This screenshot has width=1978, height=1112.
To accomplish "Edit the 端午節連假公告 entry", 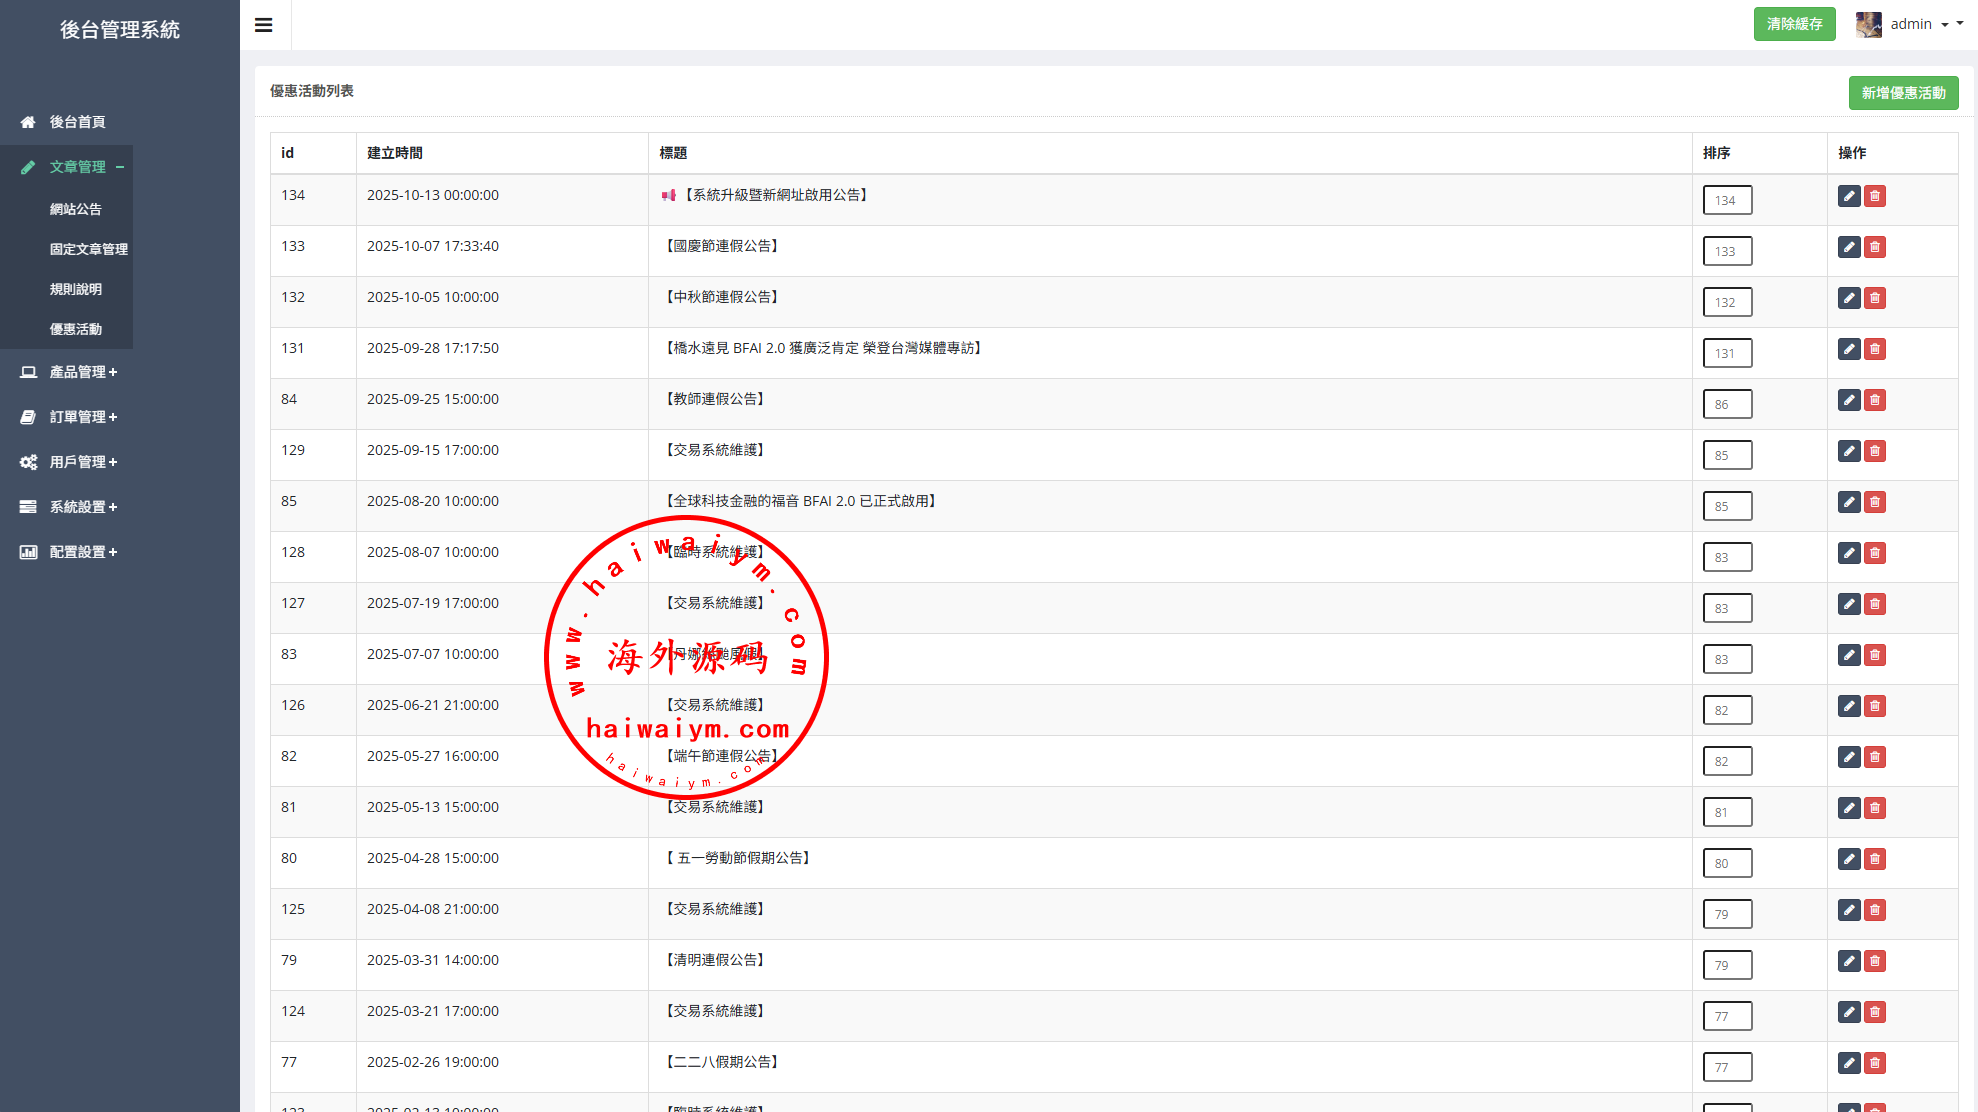I will 1849,757.
